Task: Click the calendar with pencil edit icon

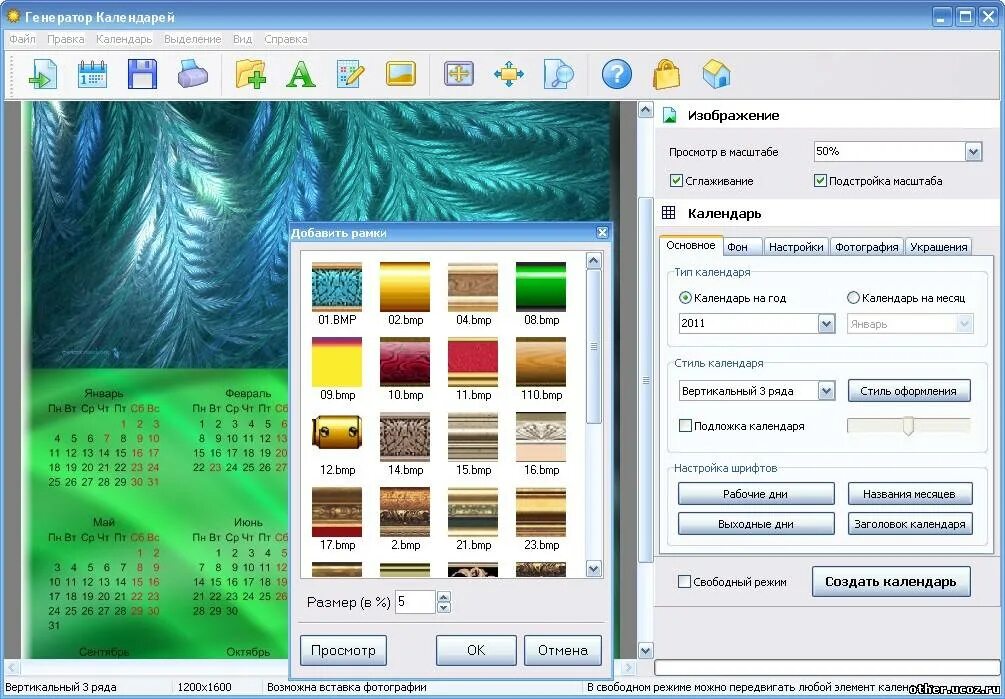Action: click(x=351, y=74)
